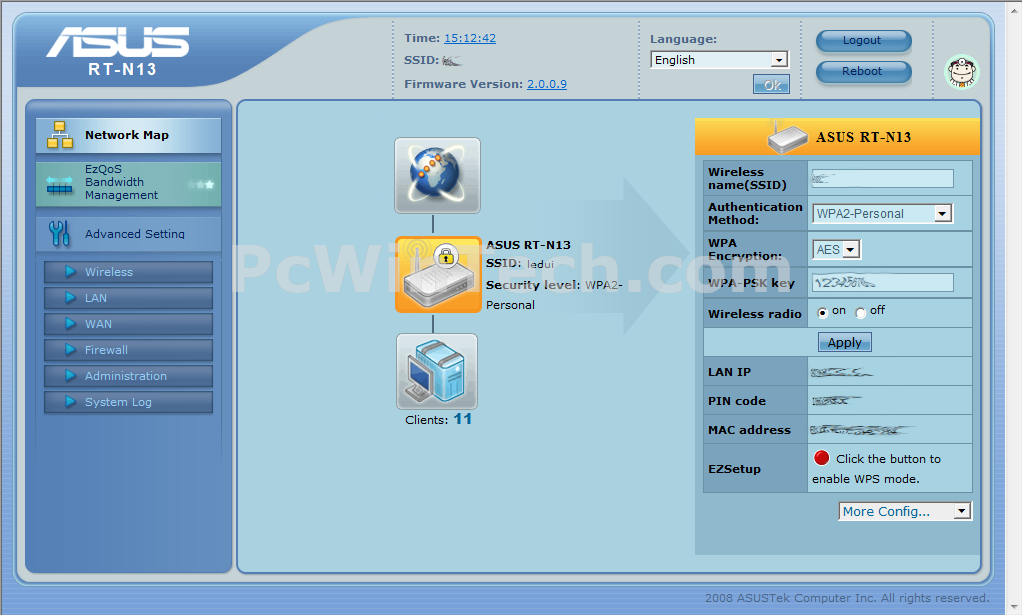Click the red EZSetup WPS button
This screenshot has width=1022, height=615.
point(821,458)
